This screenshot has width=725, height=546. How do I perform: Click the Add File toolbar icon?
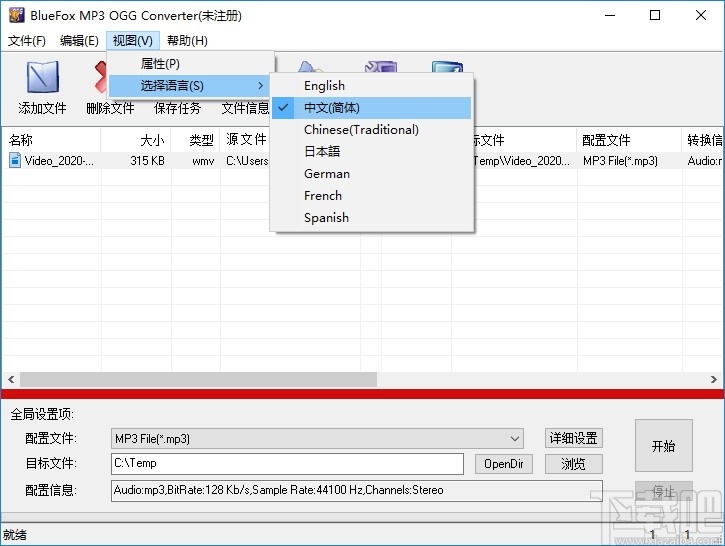[43, 77]
